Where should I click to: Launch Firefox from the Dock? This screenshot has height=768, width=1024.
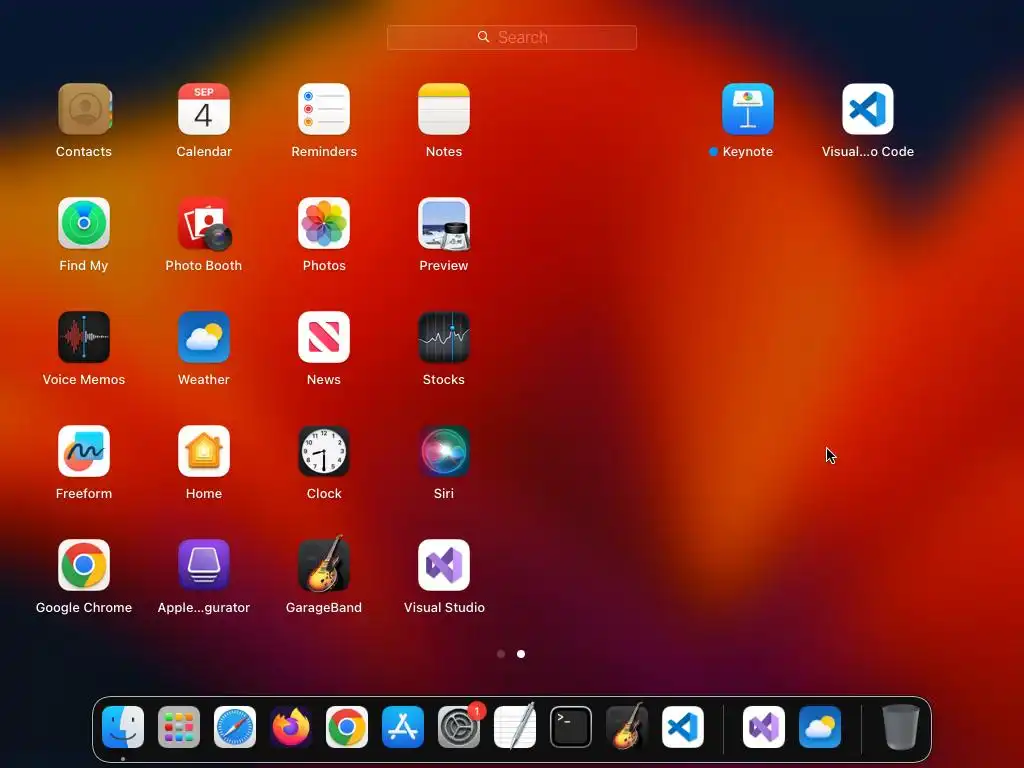(291, 727)
